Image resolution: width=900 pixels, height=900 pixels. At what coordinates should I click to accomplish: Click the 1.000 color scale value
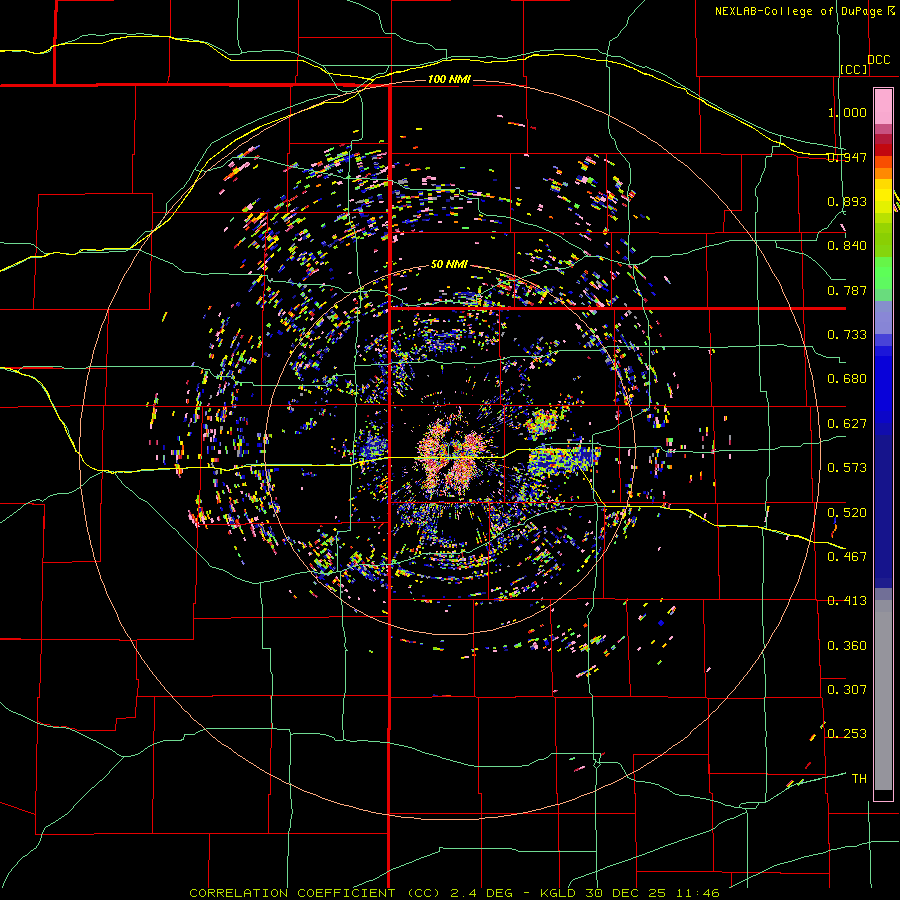(x=847, y=112)
